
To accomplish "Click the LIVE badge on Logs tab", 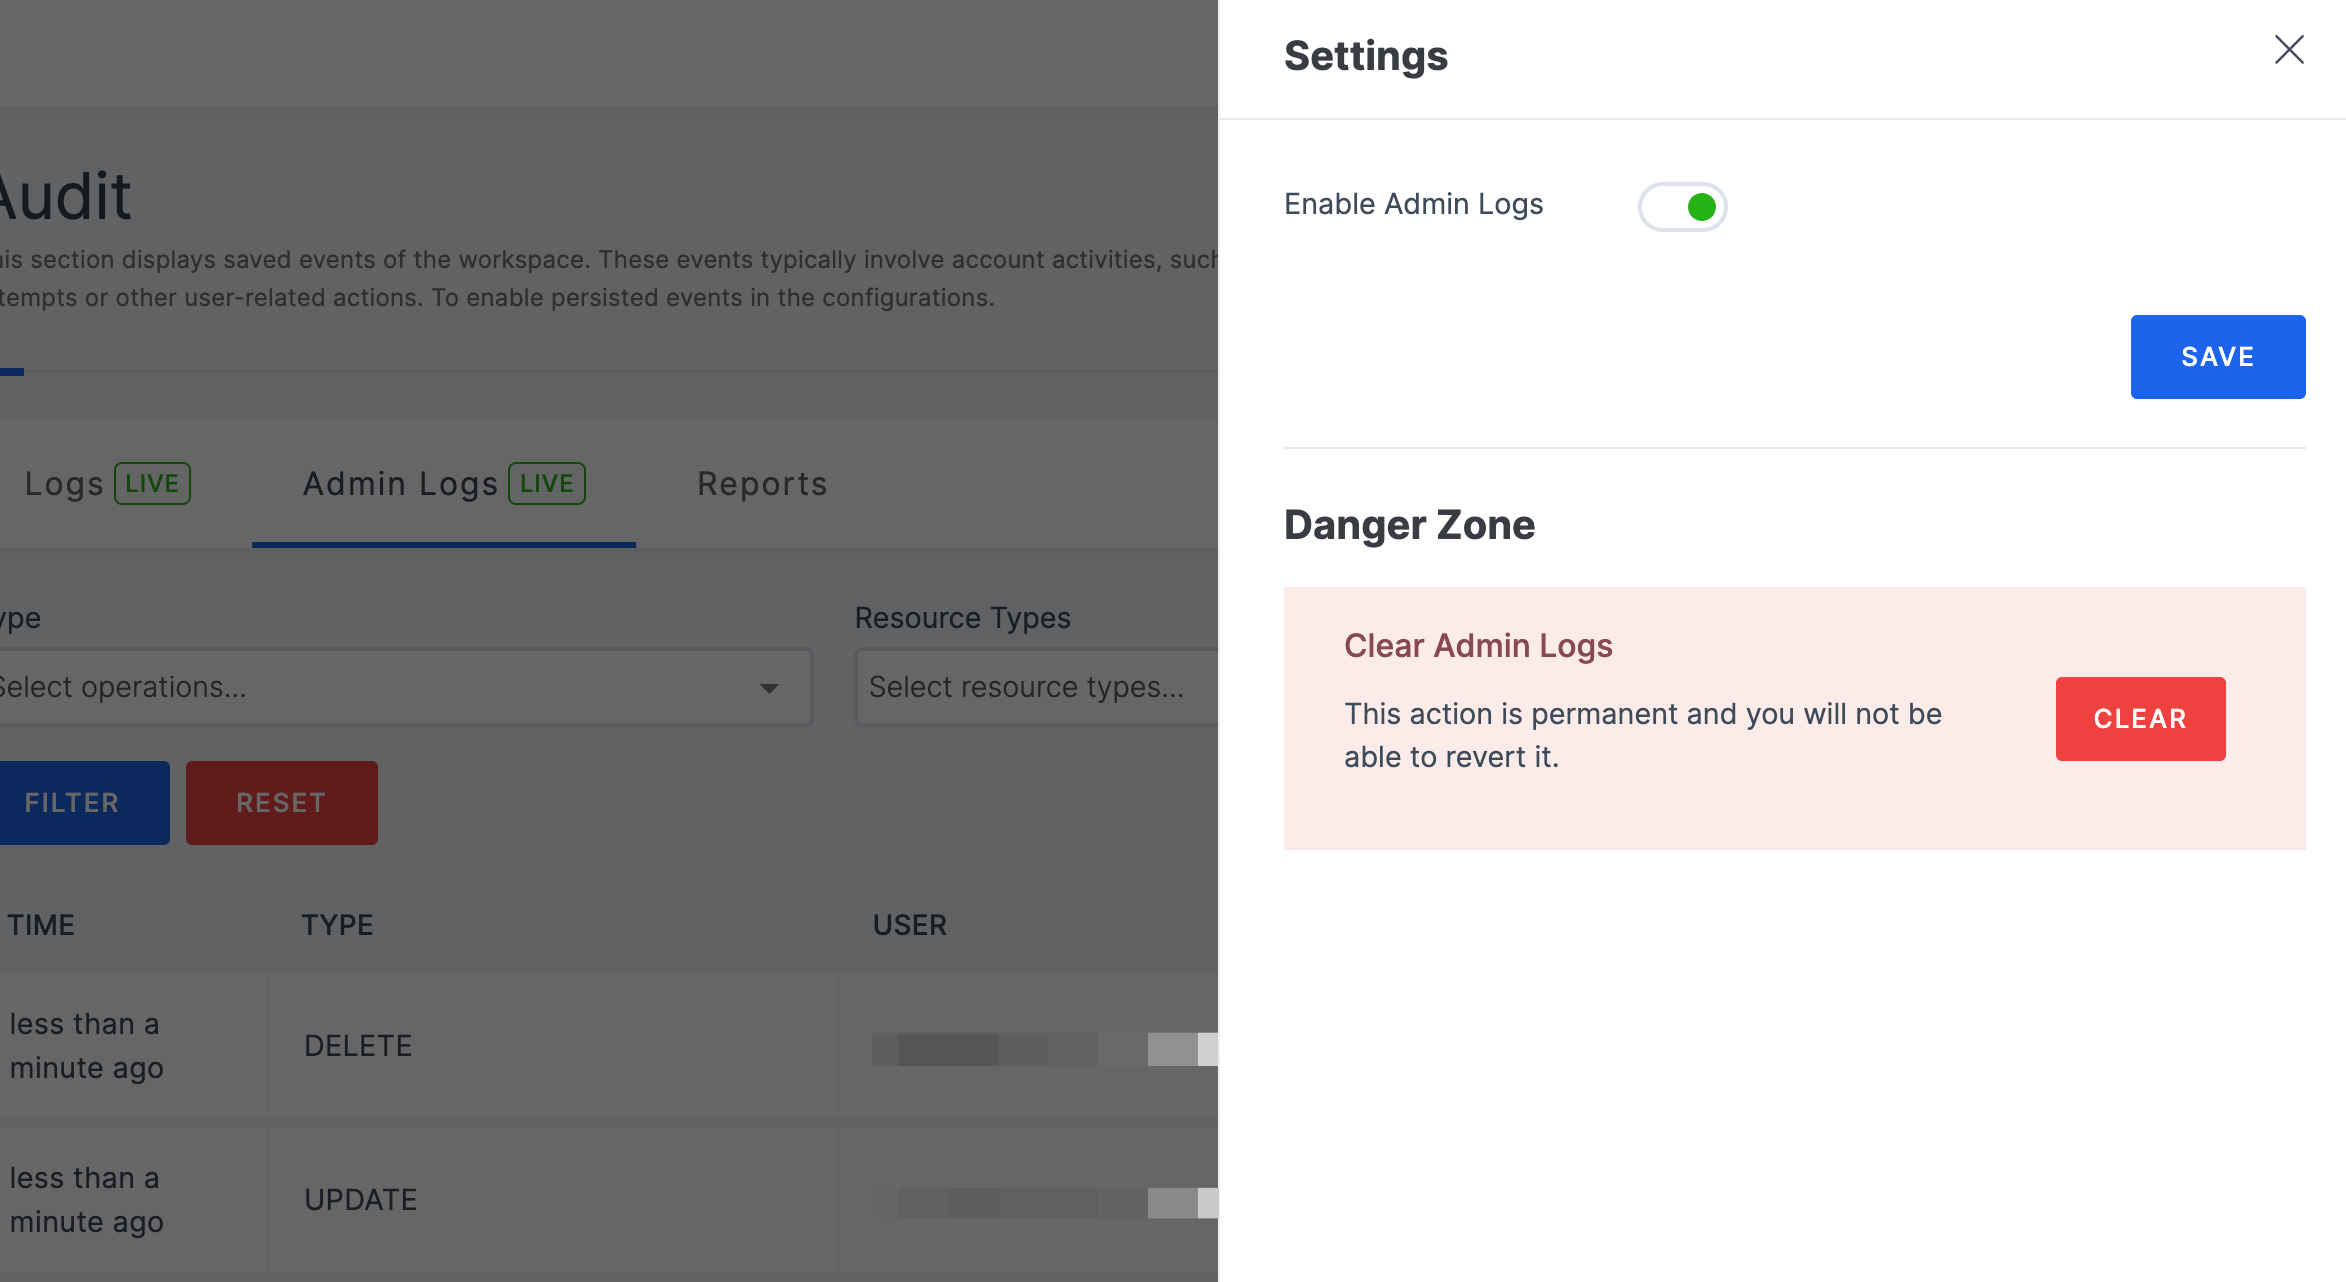I will point(152,483).
